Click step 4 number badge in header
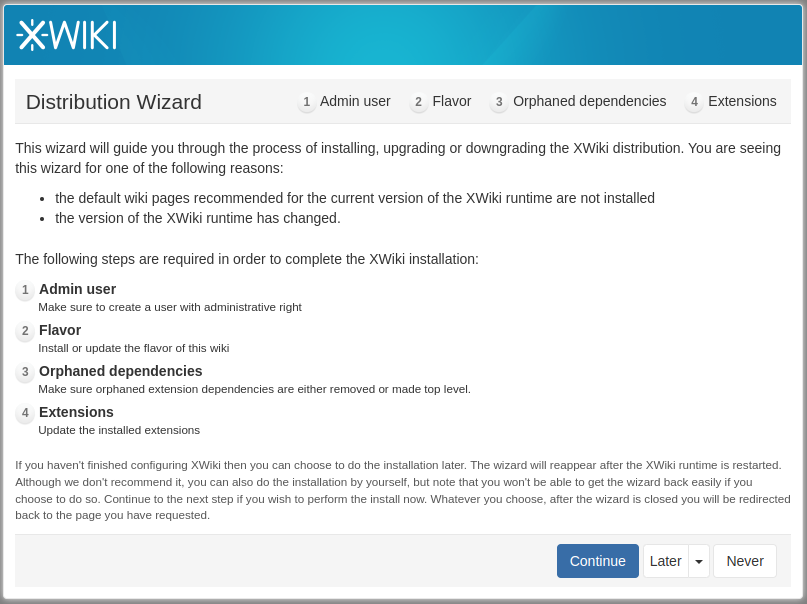The height and width of the screenshot is (604, 807). pos(694,102)
